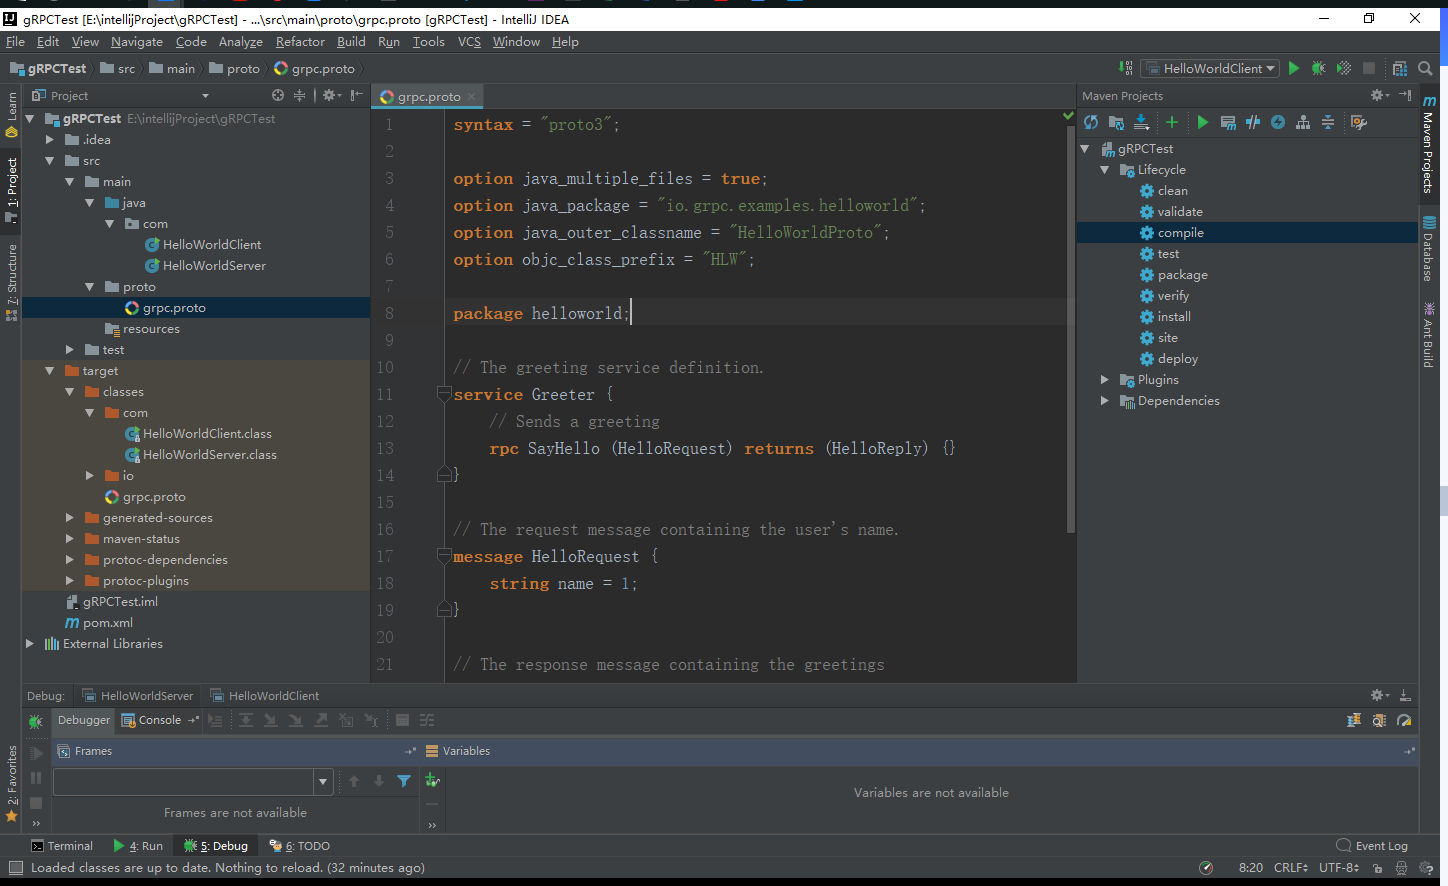Change file encoding UTF-8 in the status bar
1448x886 pixels.
pyautogui.click(x=1339, y=868)
